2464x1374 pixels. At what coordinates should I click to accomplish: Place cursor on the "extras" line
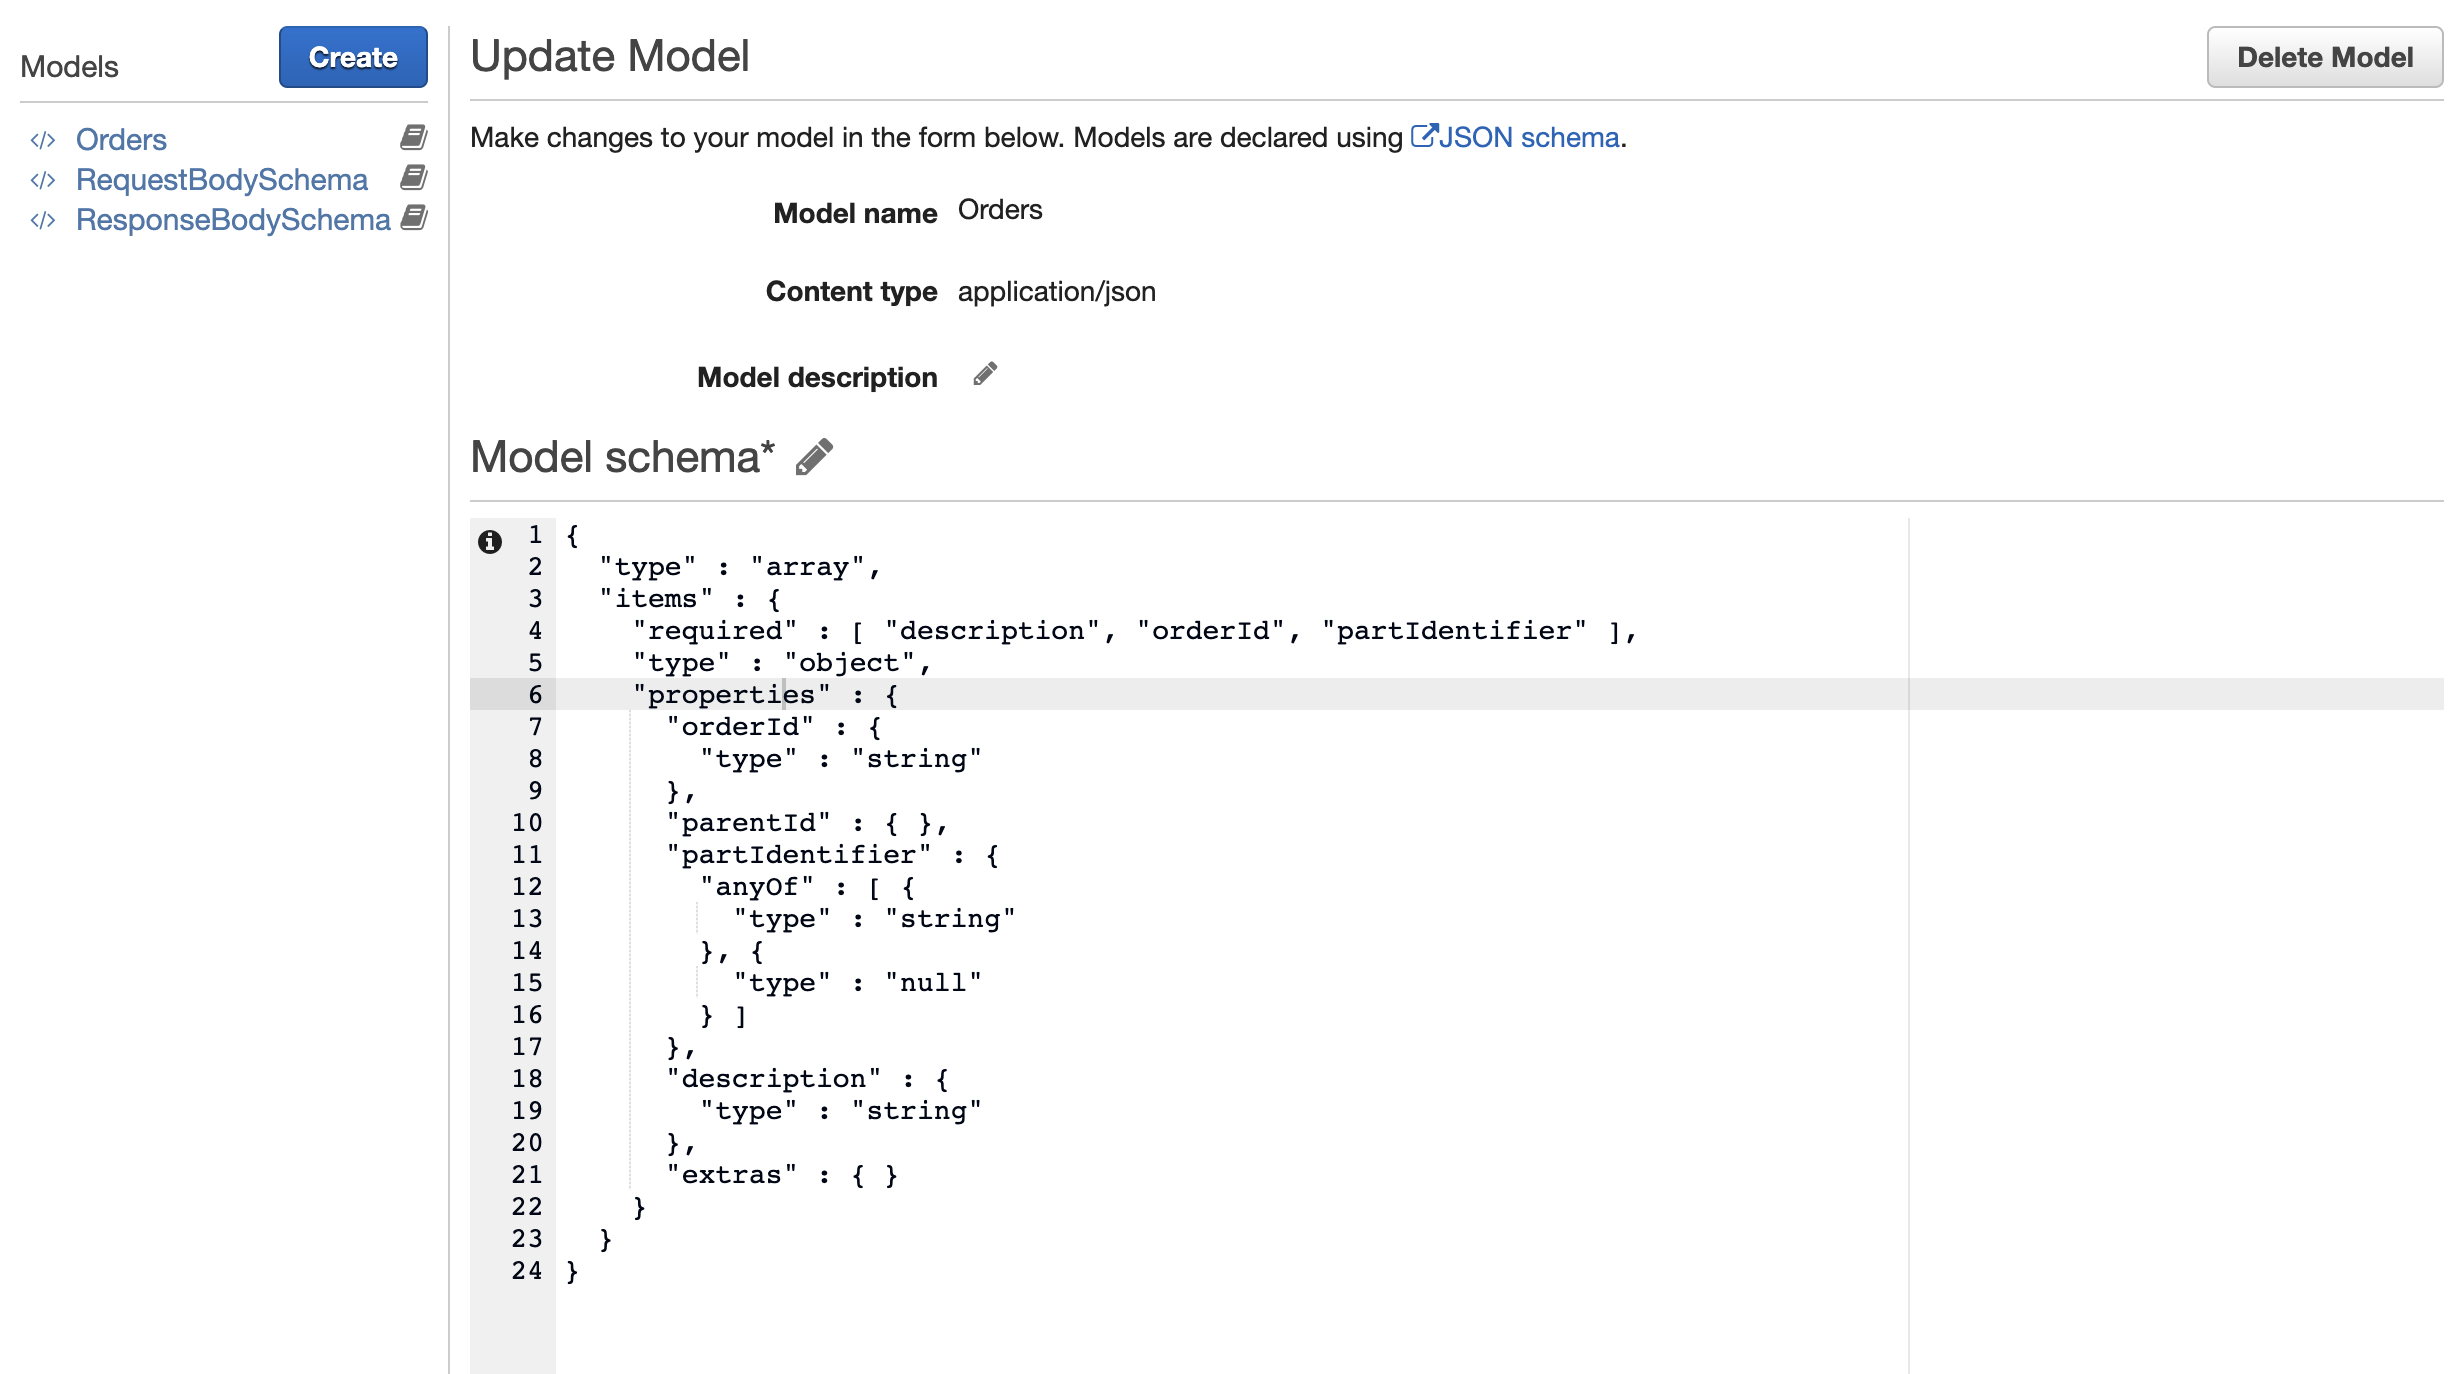(x=731, y=1175)
